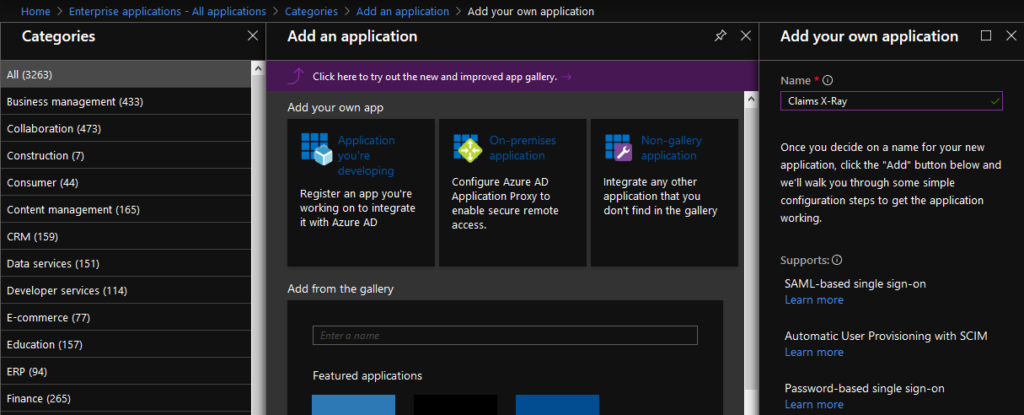
Task: Close the Categories blade
Action: click(x=252, y=36)
